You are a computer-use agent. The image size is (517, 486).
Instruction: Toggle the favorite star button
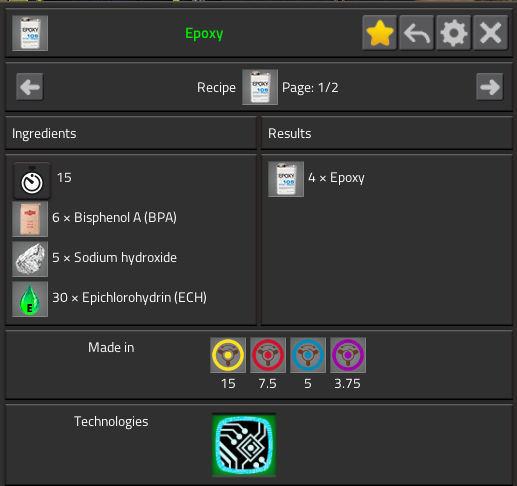coord(380,33)
